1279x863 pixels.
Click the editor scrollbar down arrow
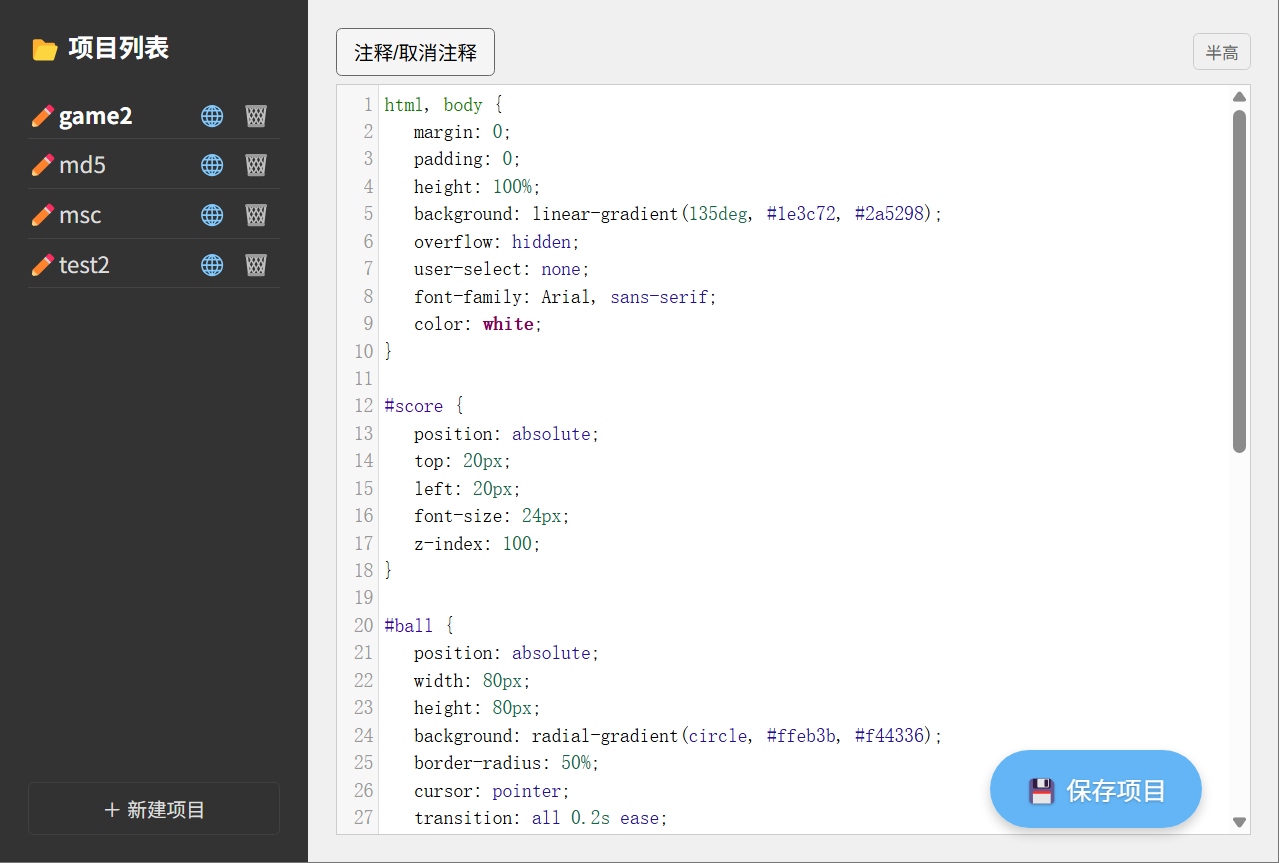(1240, 822)
